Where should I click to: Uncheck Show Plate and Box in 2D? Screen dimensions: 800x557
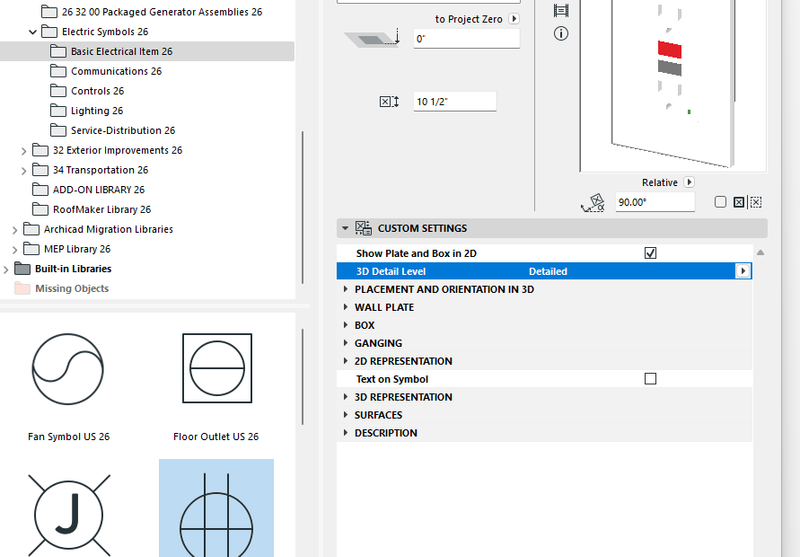651,253
